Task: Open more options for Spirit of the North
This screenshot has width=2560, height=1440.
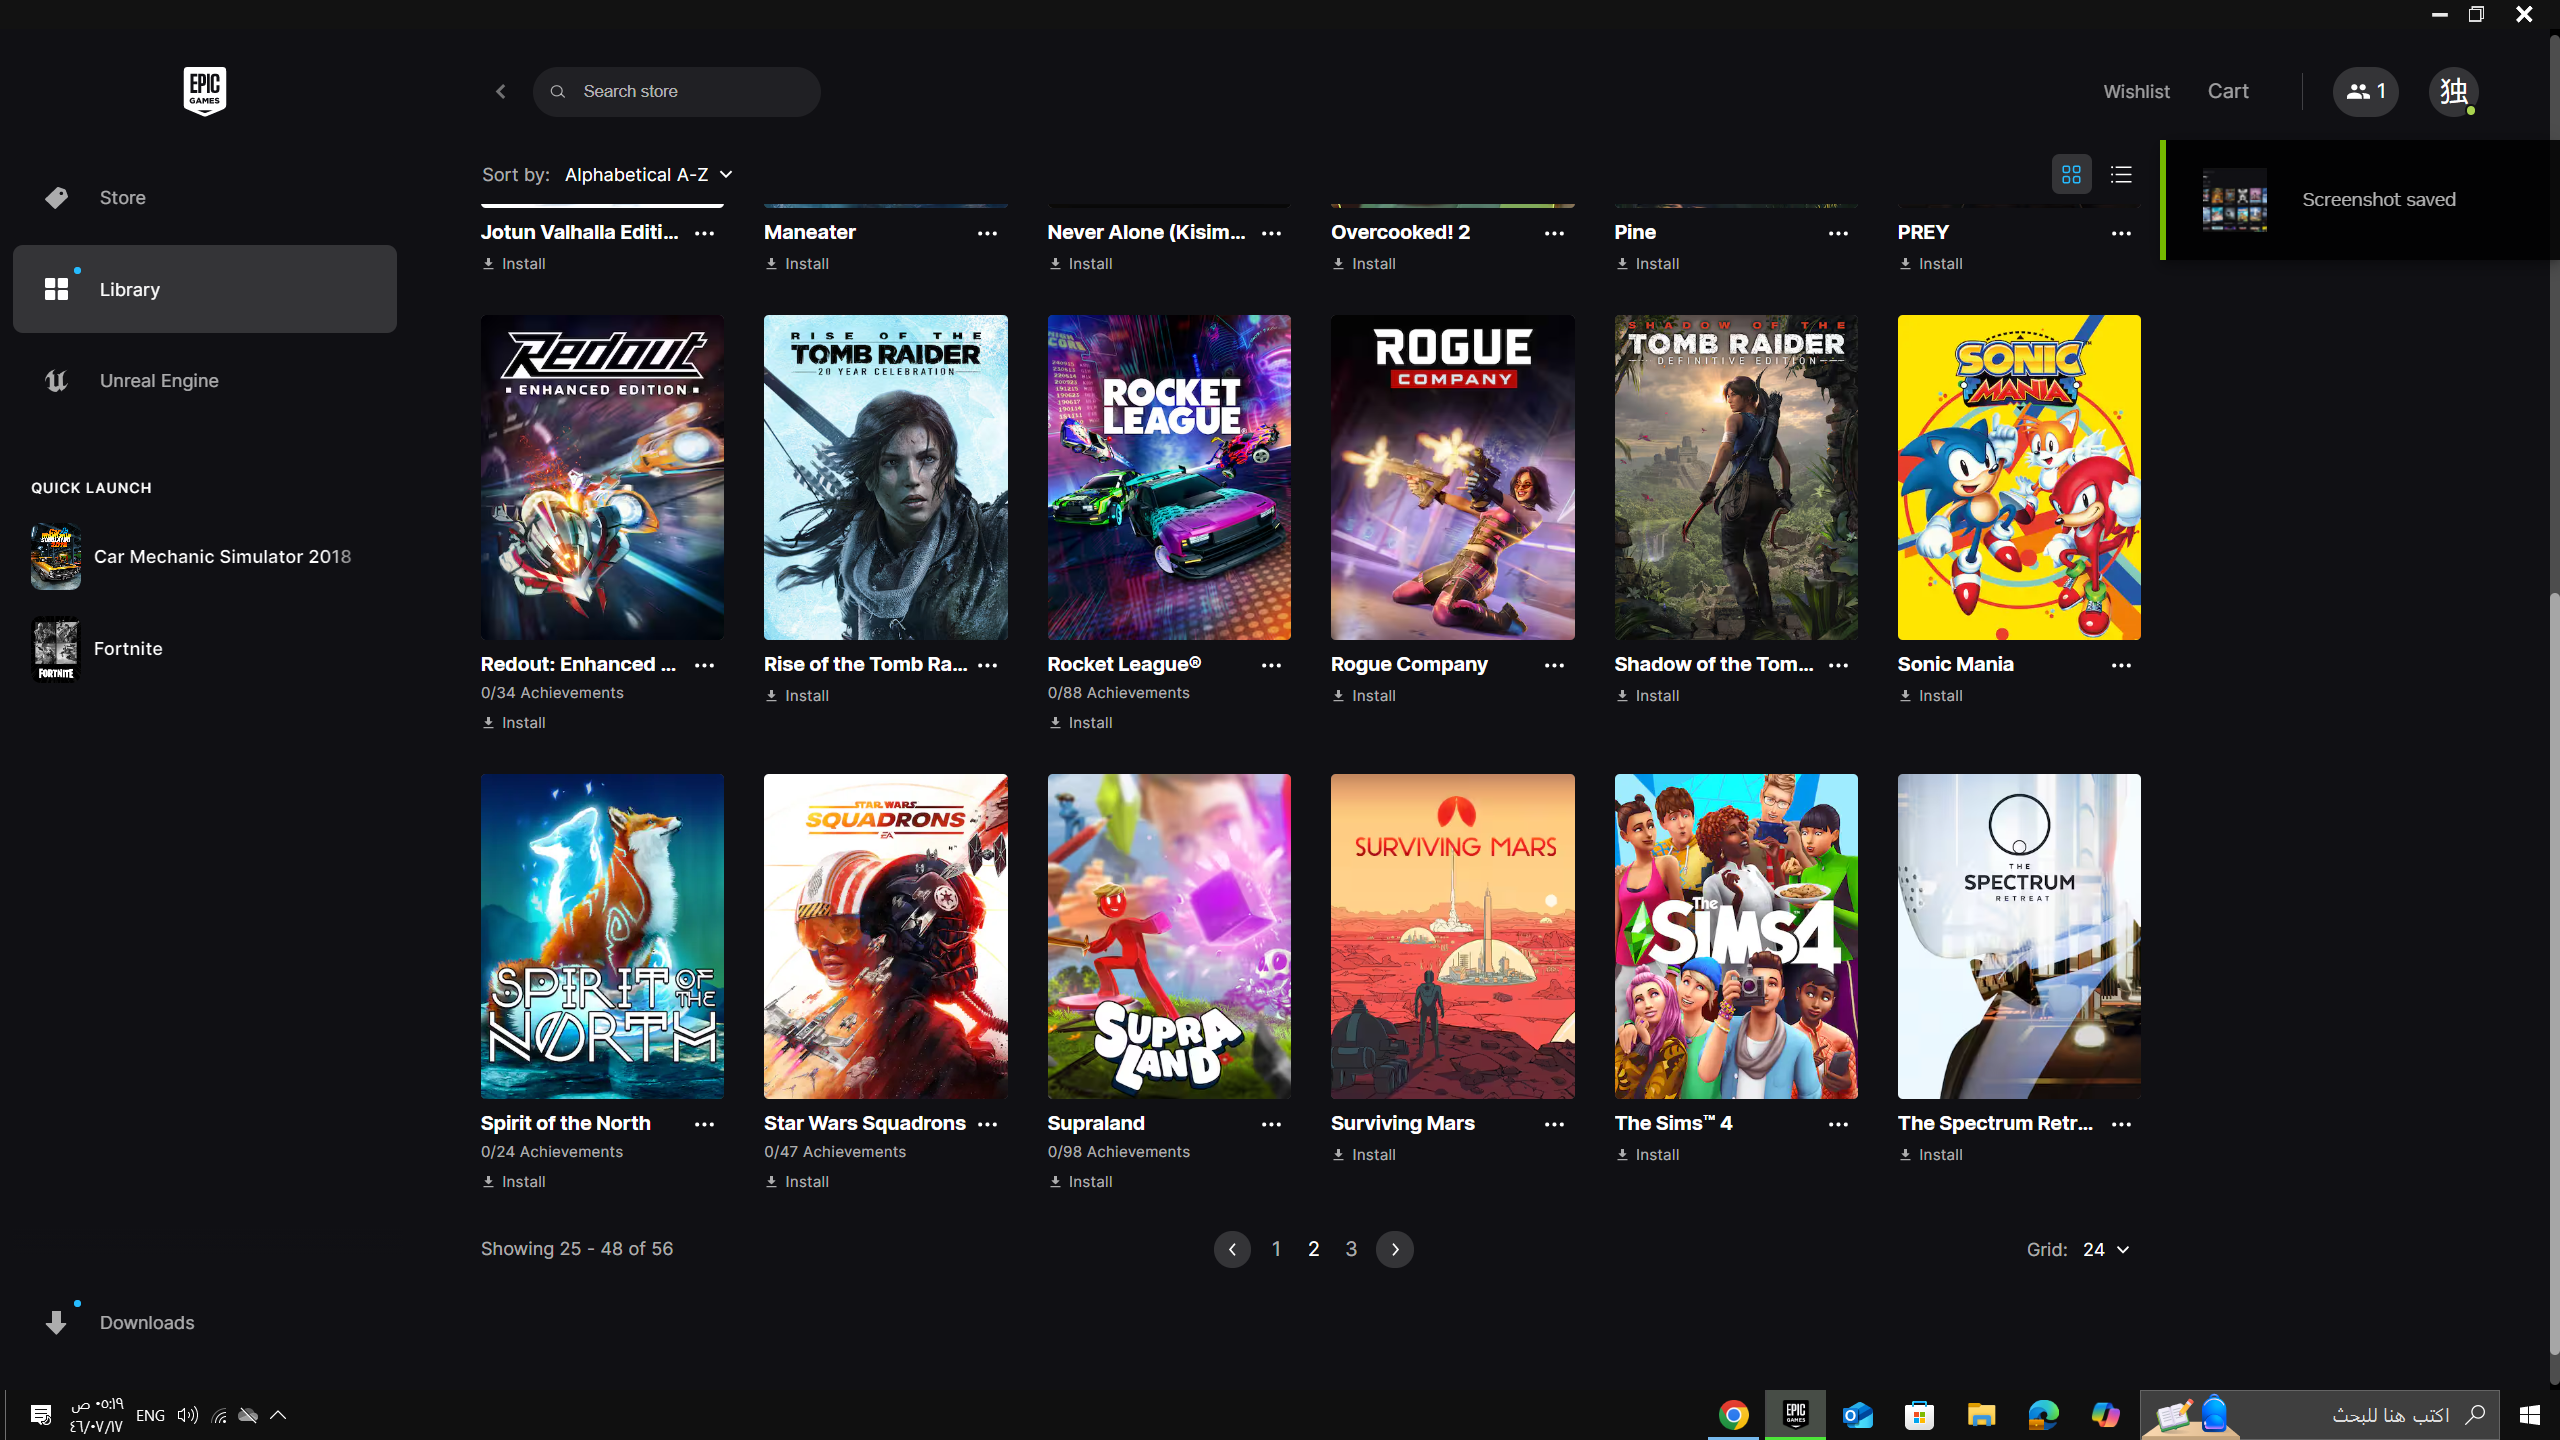Action: [x=704, y=1124]
